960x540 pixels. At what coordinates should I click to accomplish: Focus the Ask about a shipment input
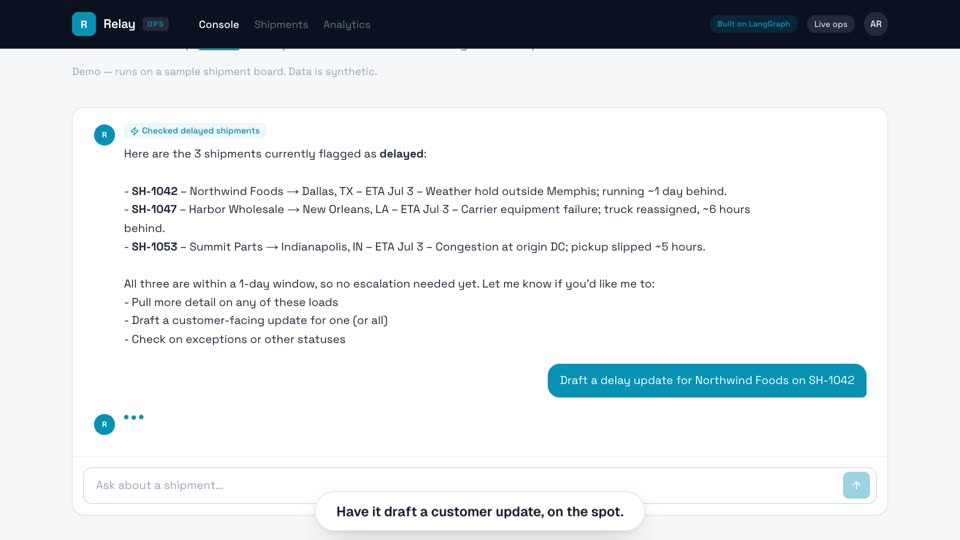pyautogui.click(x=463, y=486)
